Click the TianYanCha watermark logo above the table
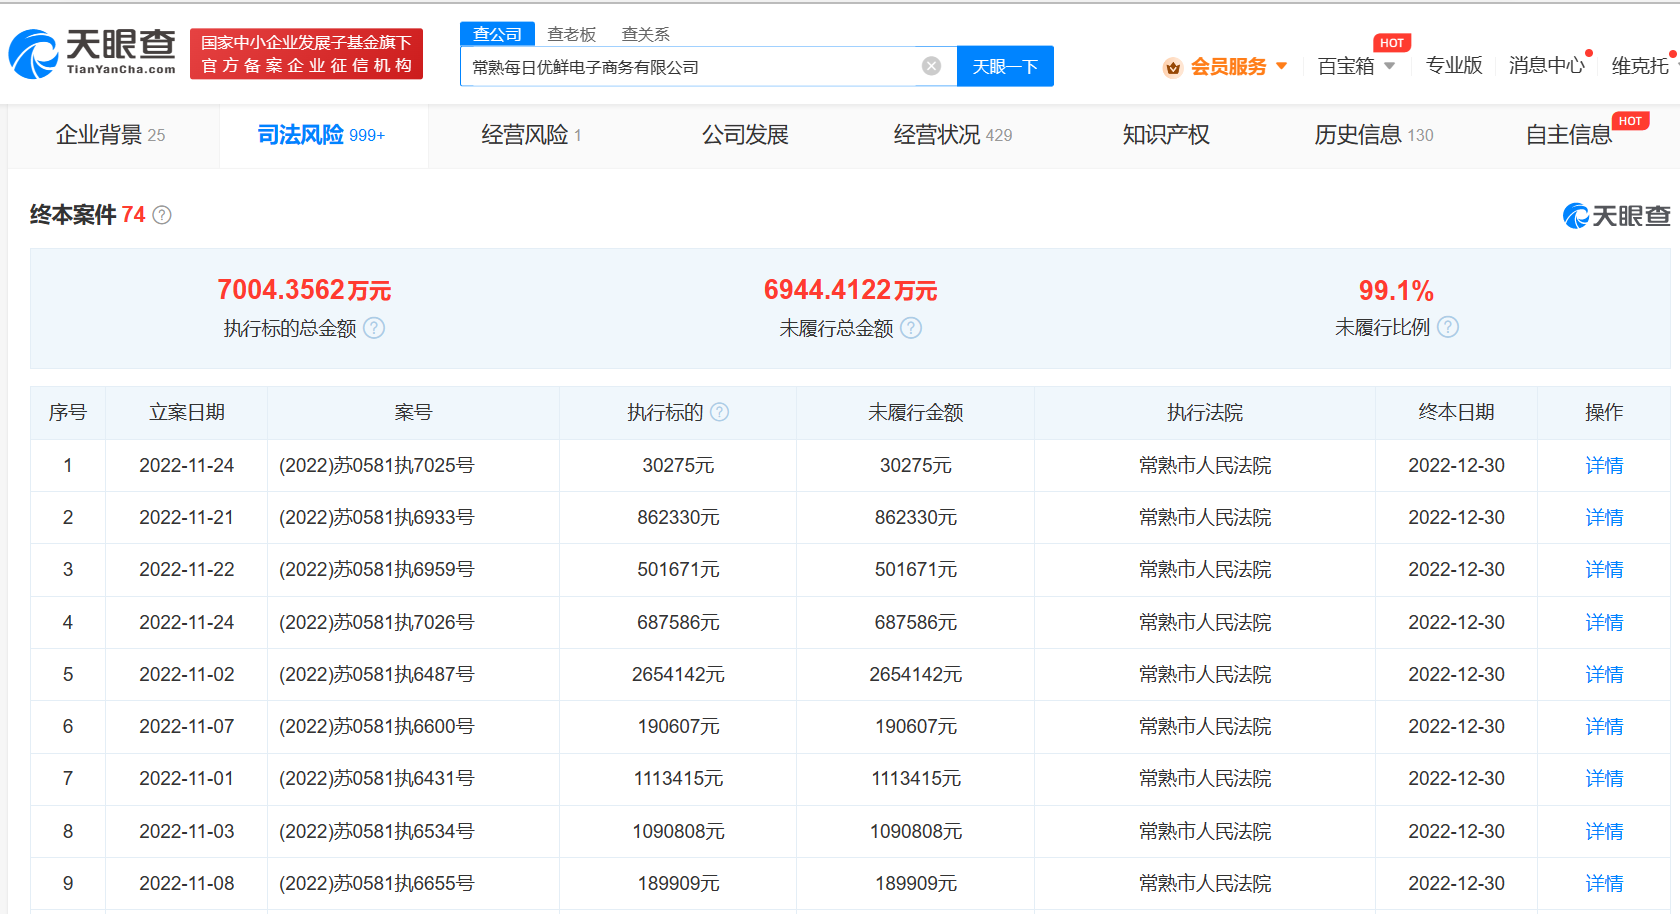 pyautogui.click(x=1618, y=218)
